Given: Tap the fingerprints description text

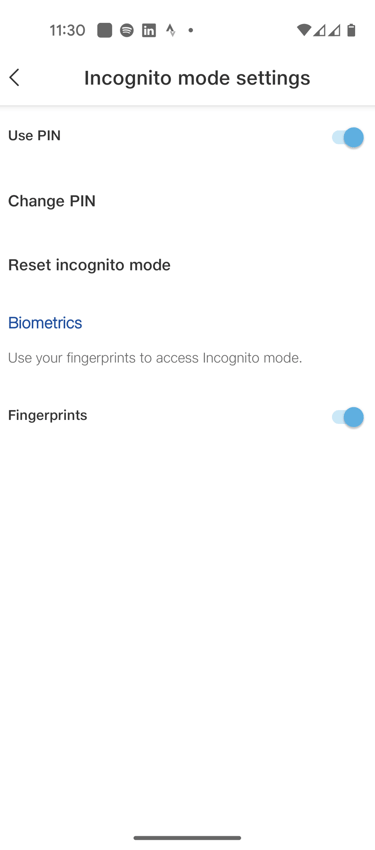Looking at the screenshot, I should click(155, 358).
